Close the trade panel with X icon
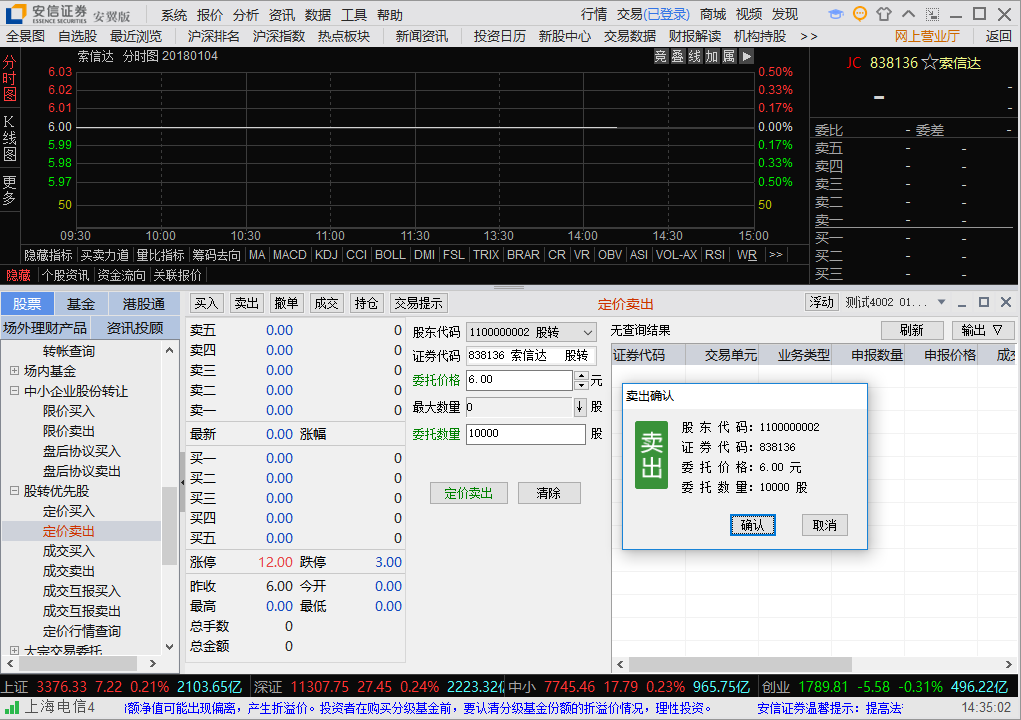Screen dimensions: 1021x720 pyautogui.click(x=1006, y=302)
